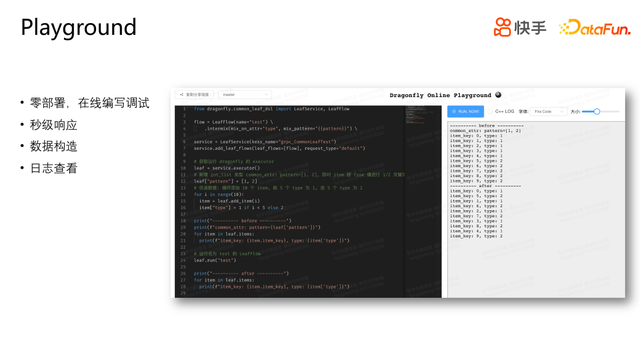Click the fold indicator at line 4

pos(196,129)
